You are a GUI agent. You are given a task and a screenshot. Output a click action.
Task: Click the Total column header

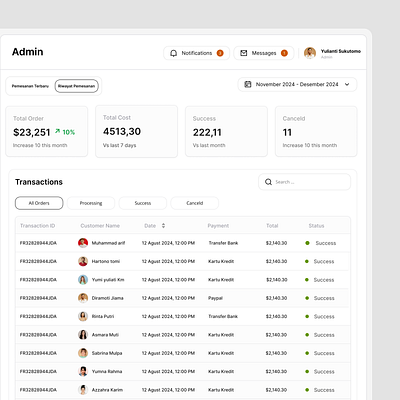272,226
